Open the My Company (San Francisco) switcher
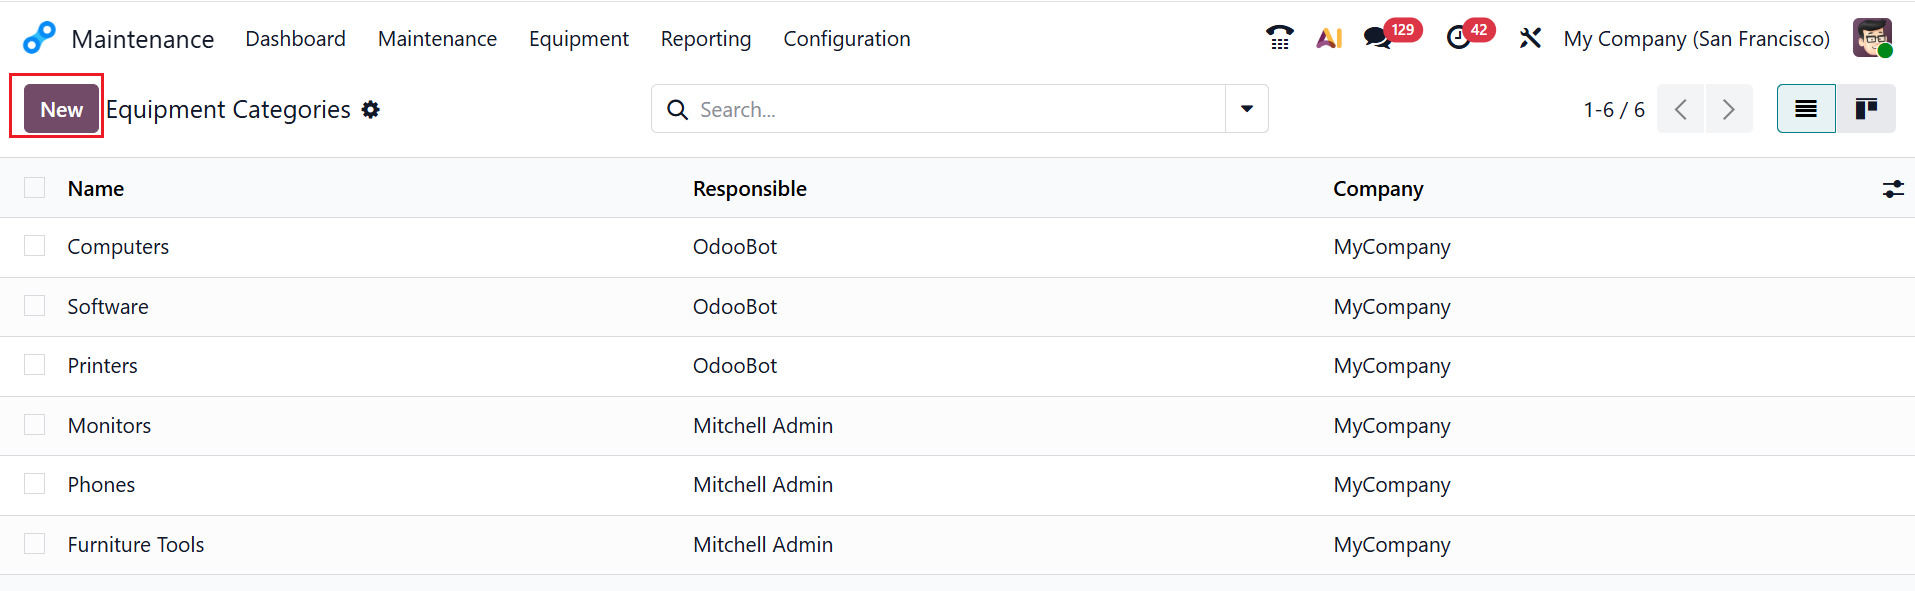The height and width of the screenshot is (591, 1915). coord(1696,39)
